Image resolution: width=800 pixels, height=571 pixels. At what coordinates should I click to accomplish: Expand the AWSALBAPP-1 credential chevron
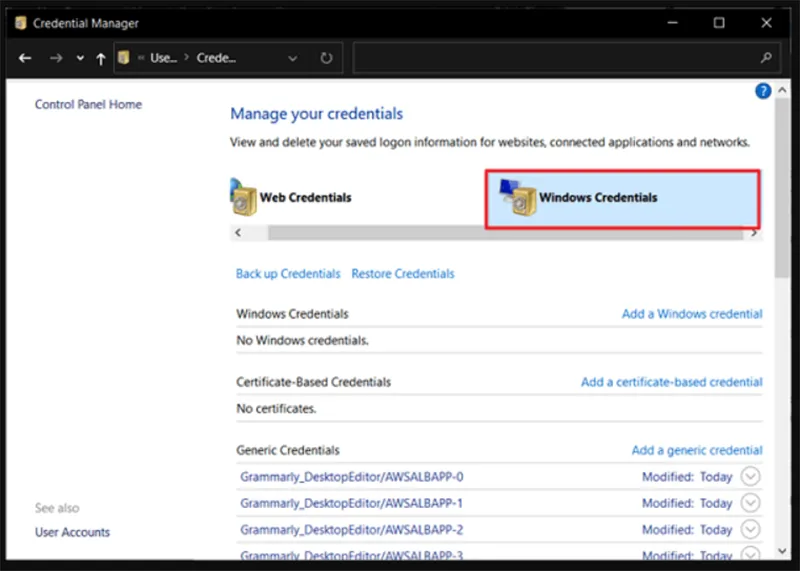click(750, 503)
